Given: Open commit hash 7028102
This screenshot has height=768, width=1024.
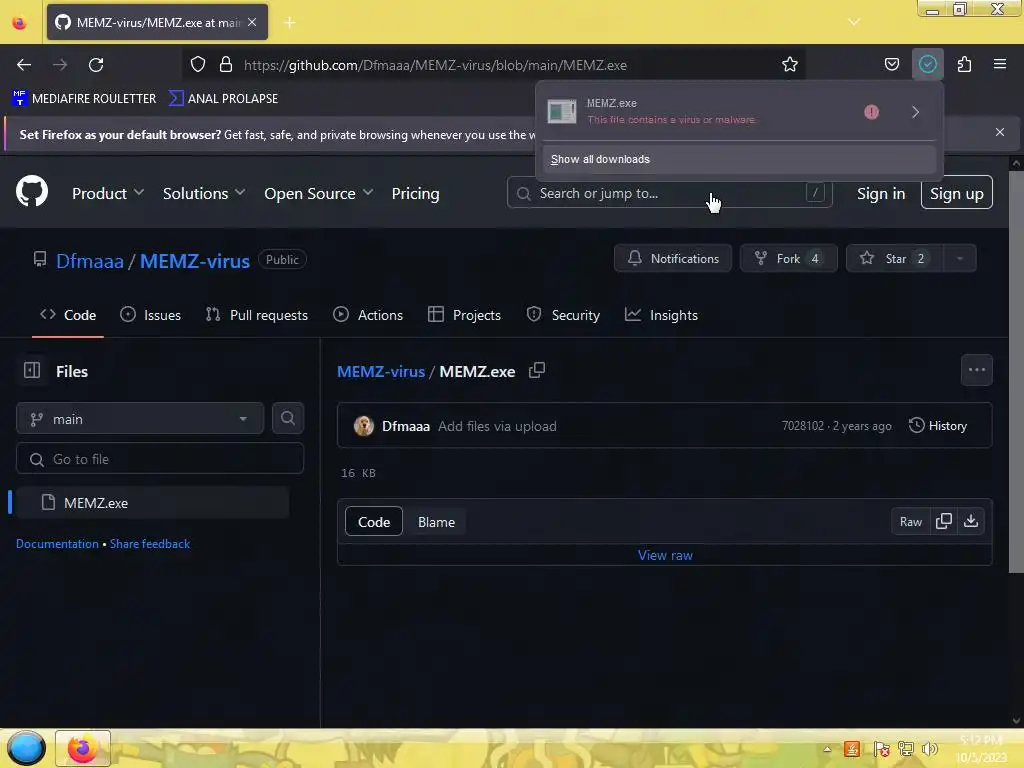Looking at the screenshot, I should click(x=803, y=426).
